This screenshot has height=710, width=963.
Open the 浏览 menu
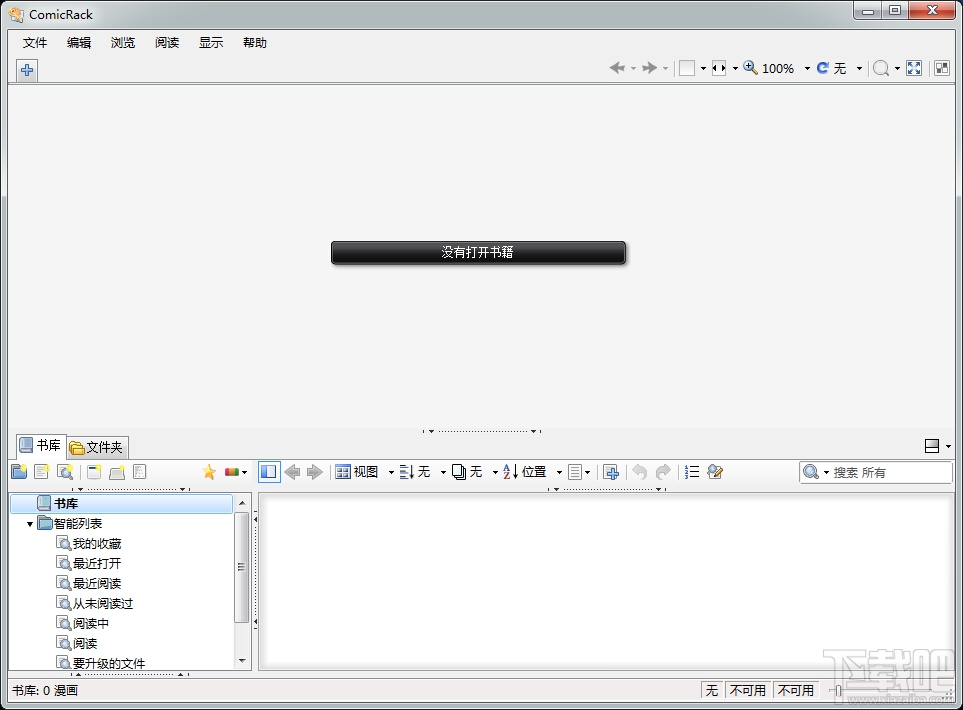pos(123,42)
